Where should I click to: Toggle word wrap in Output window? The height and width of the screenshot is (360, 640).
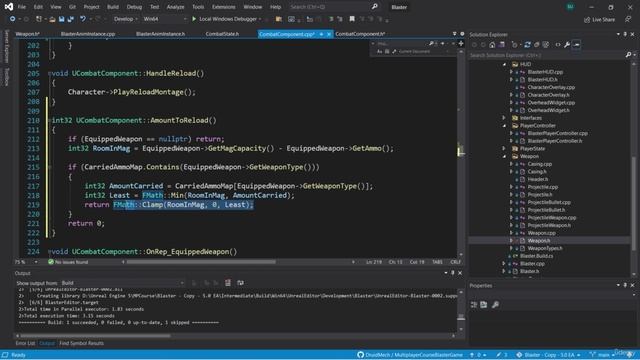point(240,283)
